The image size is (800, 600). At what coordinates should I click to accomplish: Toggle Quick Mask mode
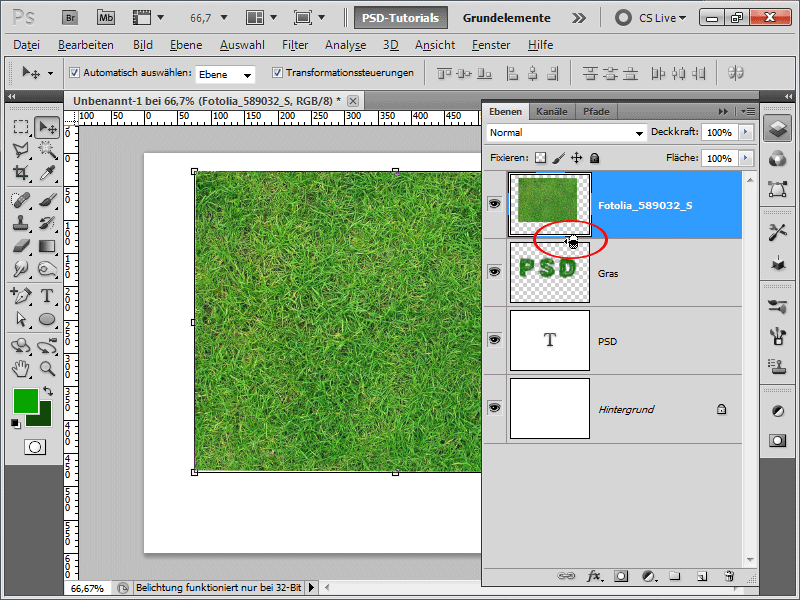click(35, 447)
